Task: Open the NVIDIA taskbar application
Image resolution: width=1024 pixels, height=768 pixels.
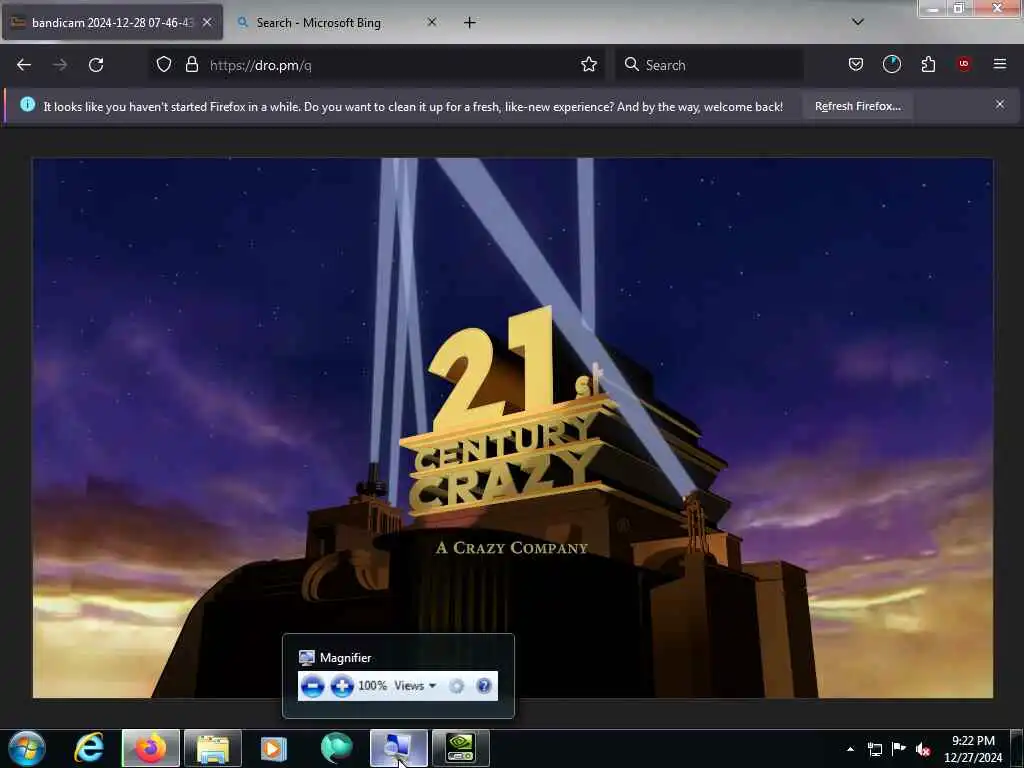Action: [x=460, y=748]
